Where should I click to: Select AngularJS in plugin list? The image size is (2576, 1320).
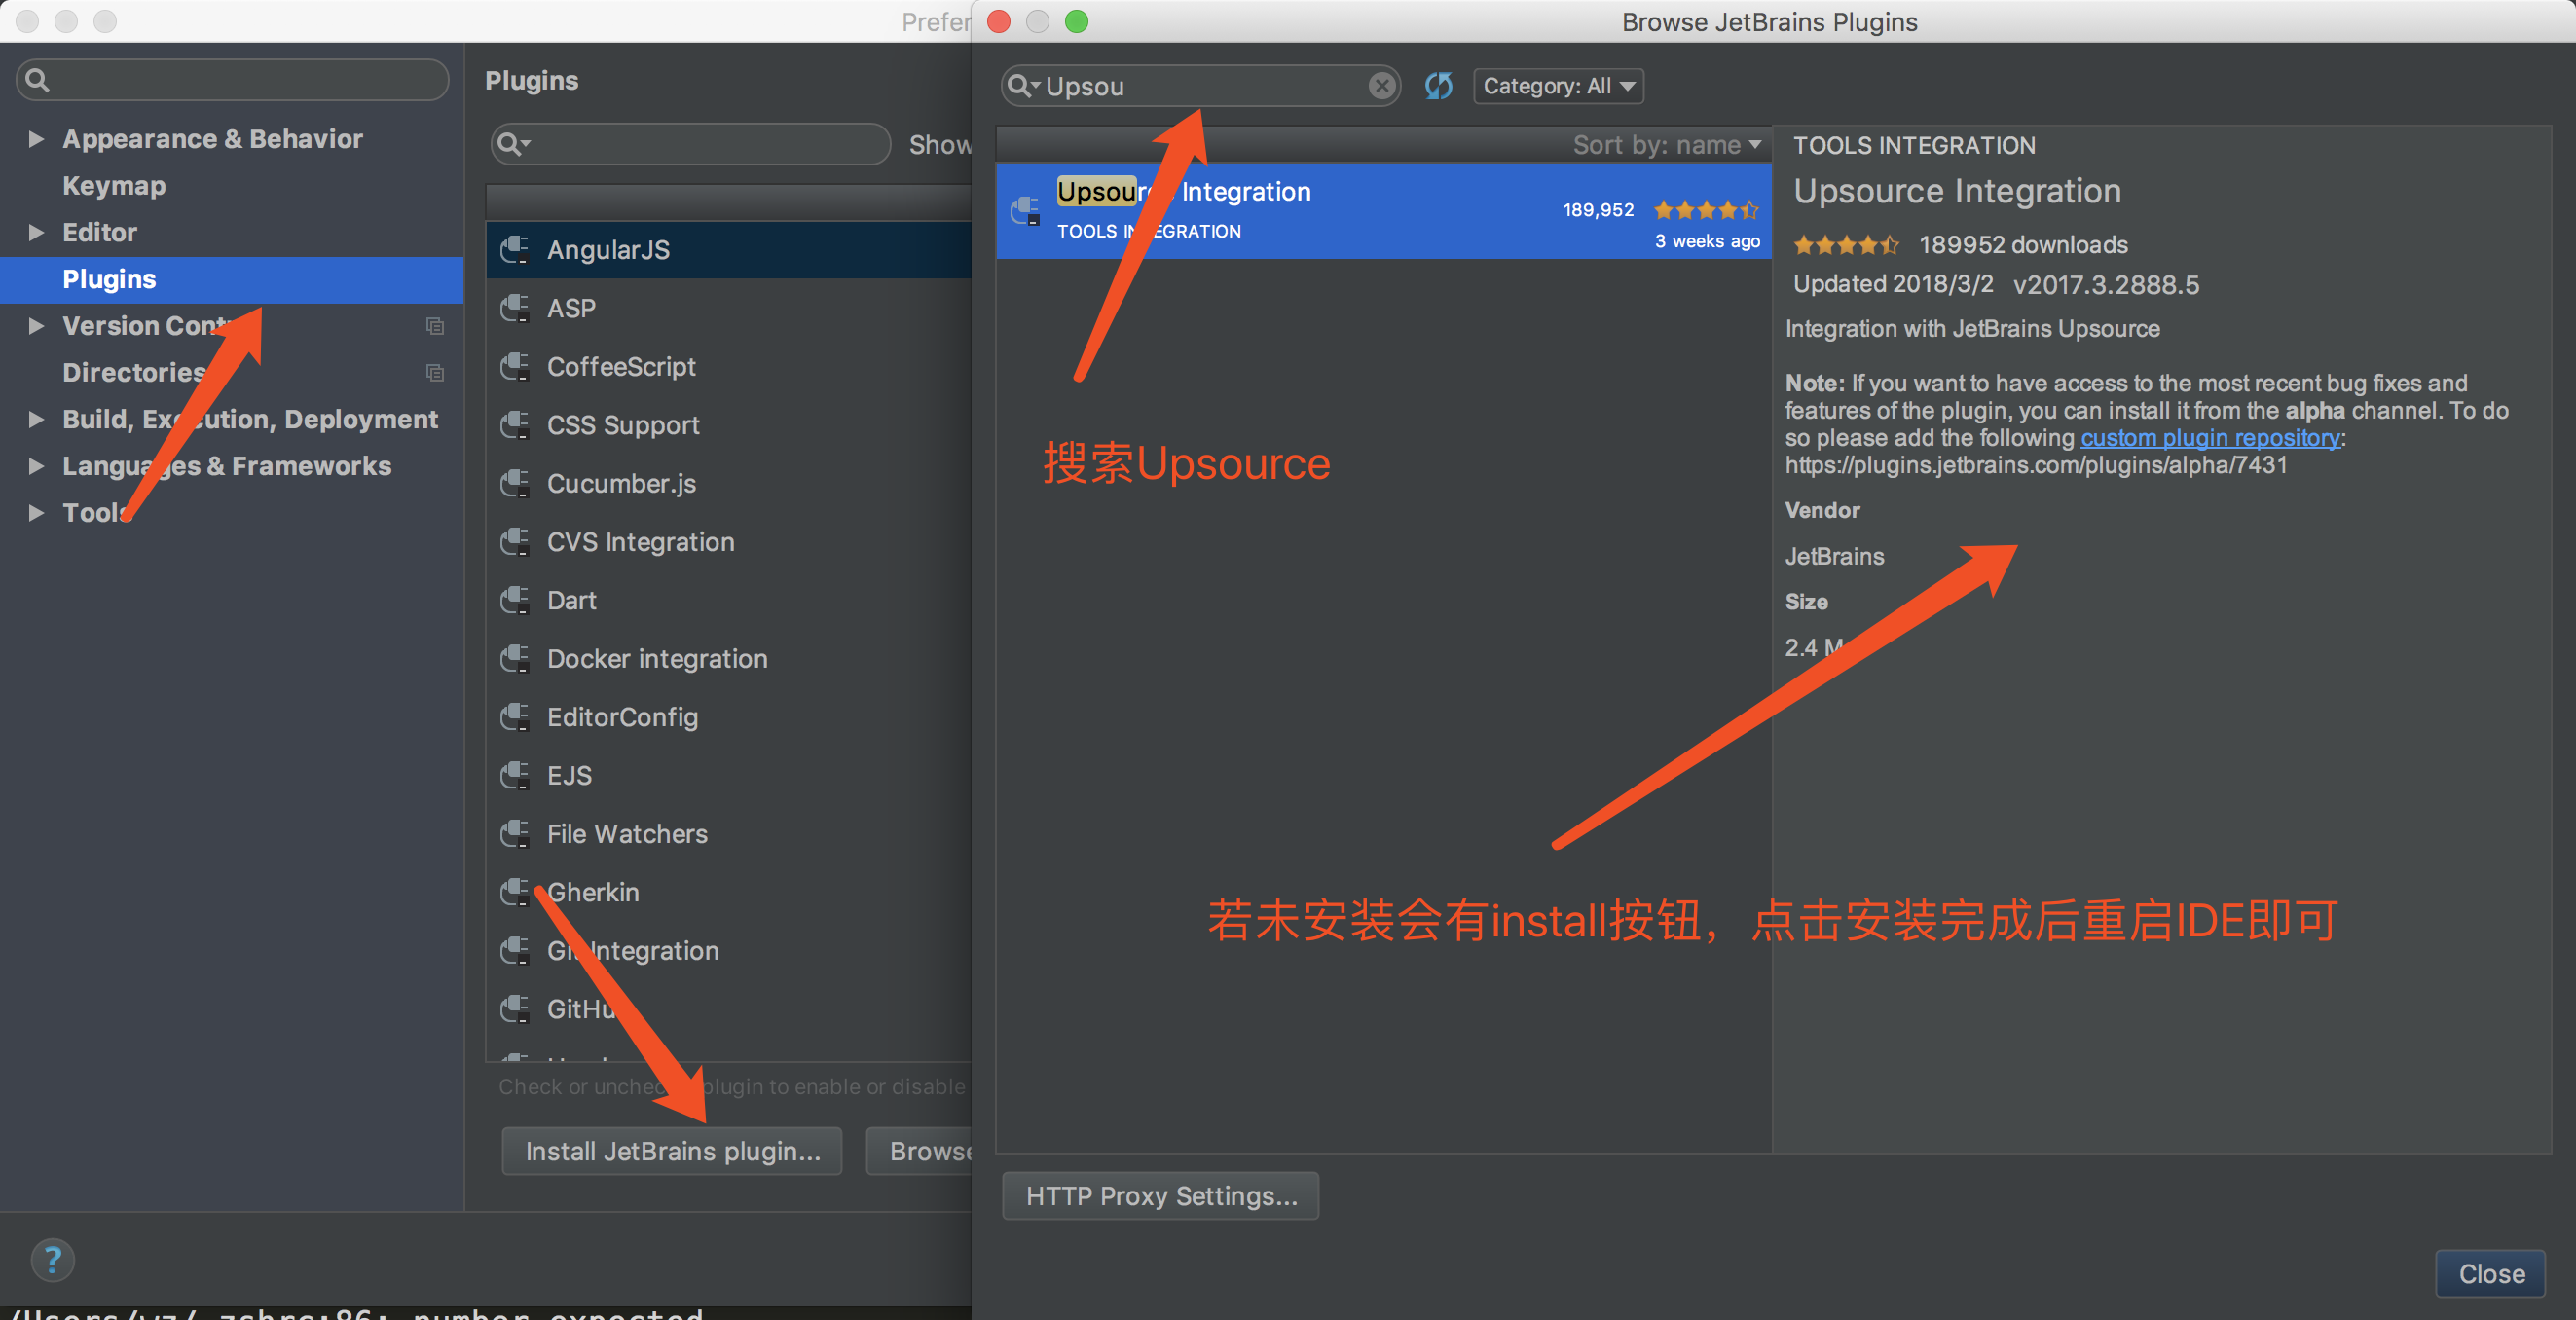pyautogui.click(x=729, y=250)
